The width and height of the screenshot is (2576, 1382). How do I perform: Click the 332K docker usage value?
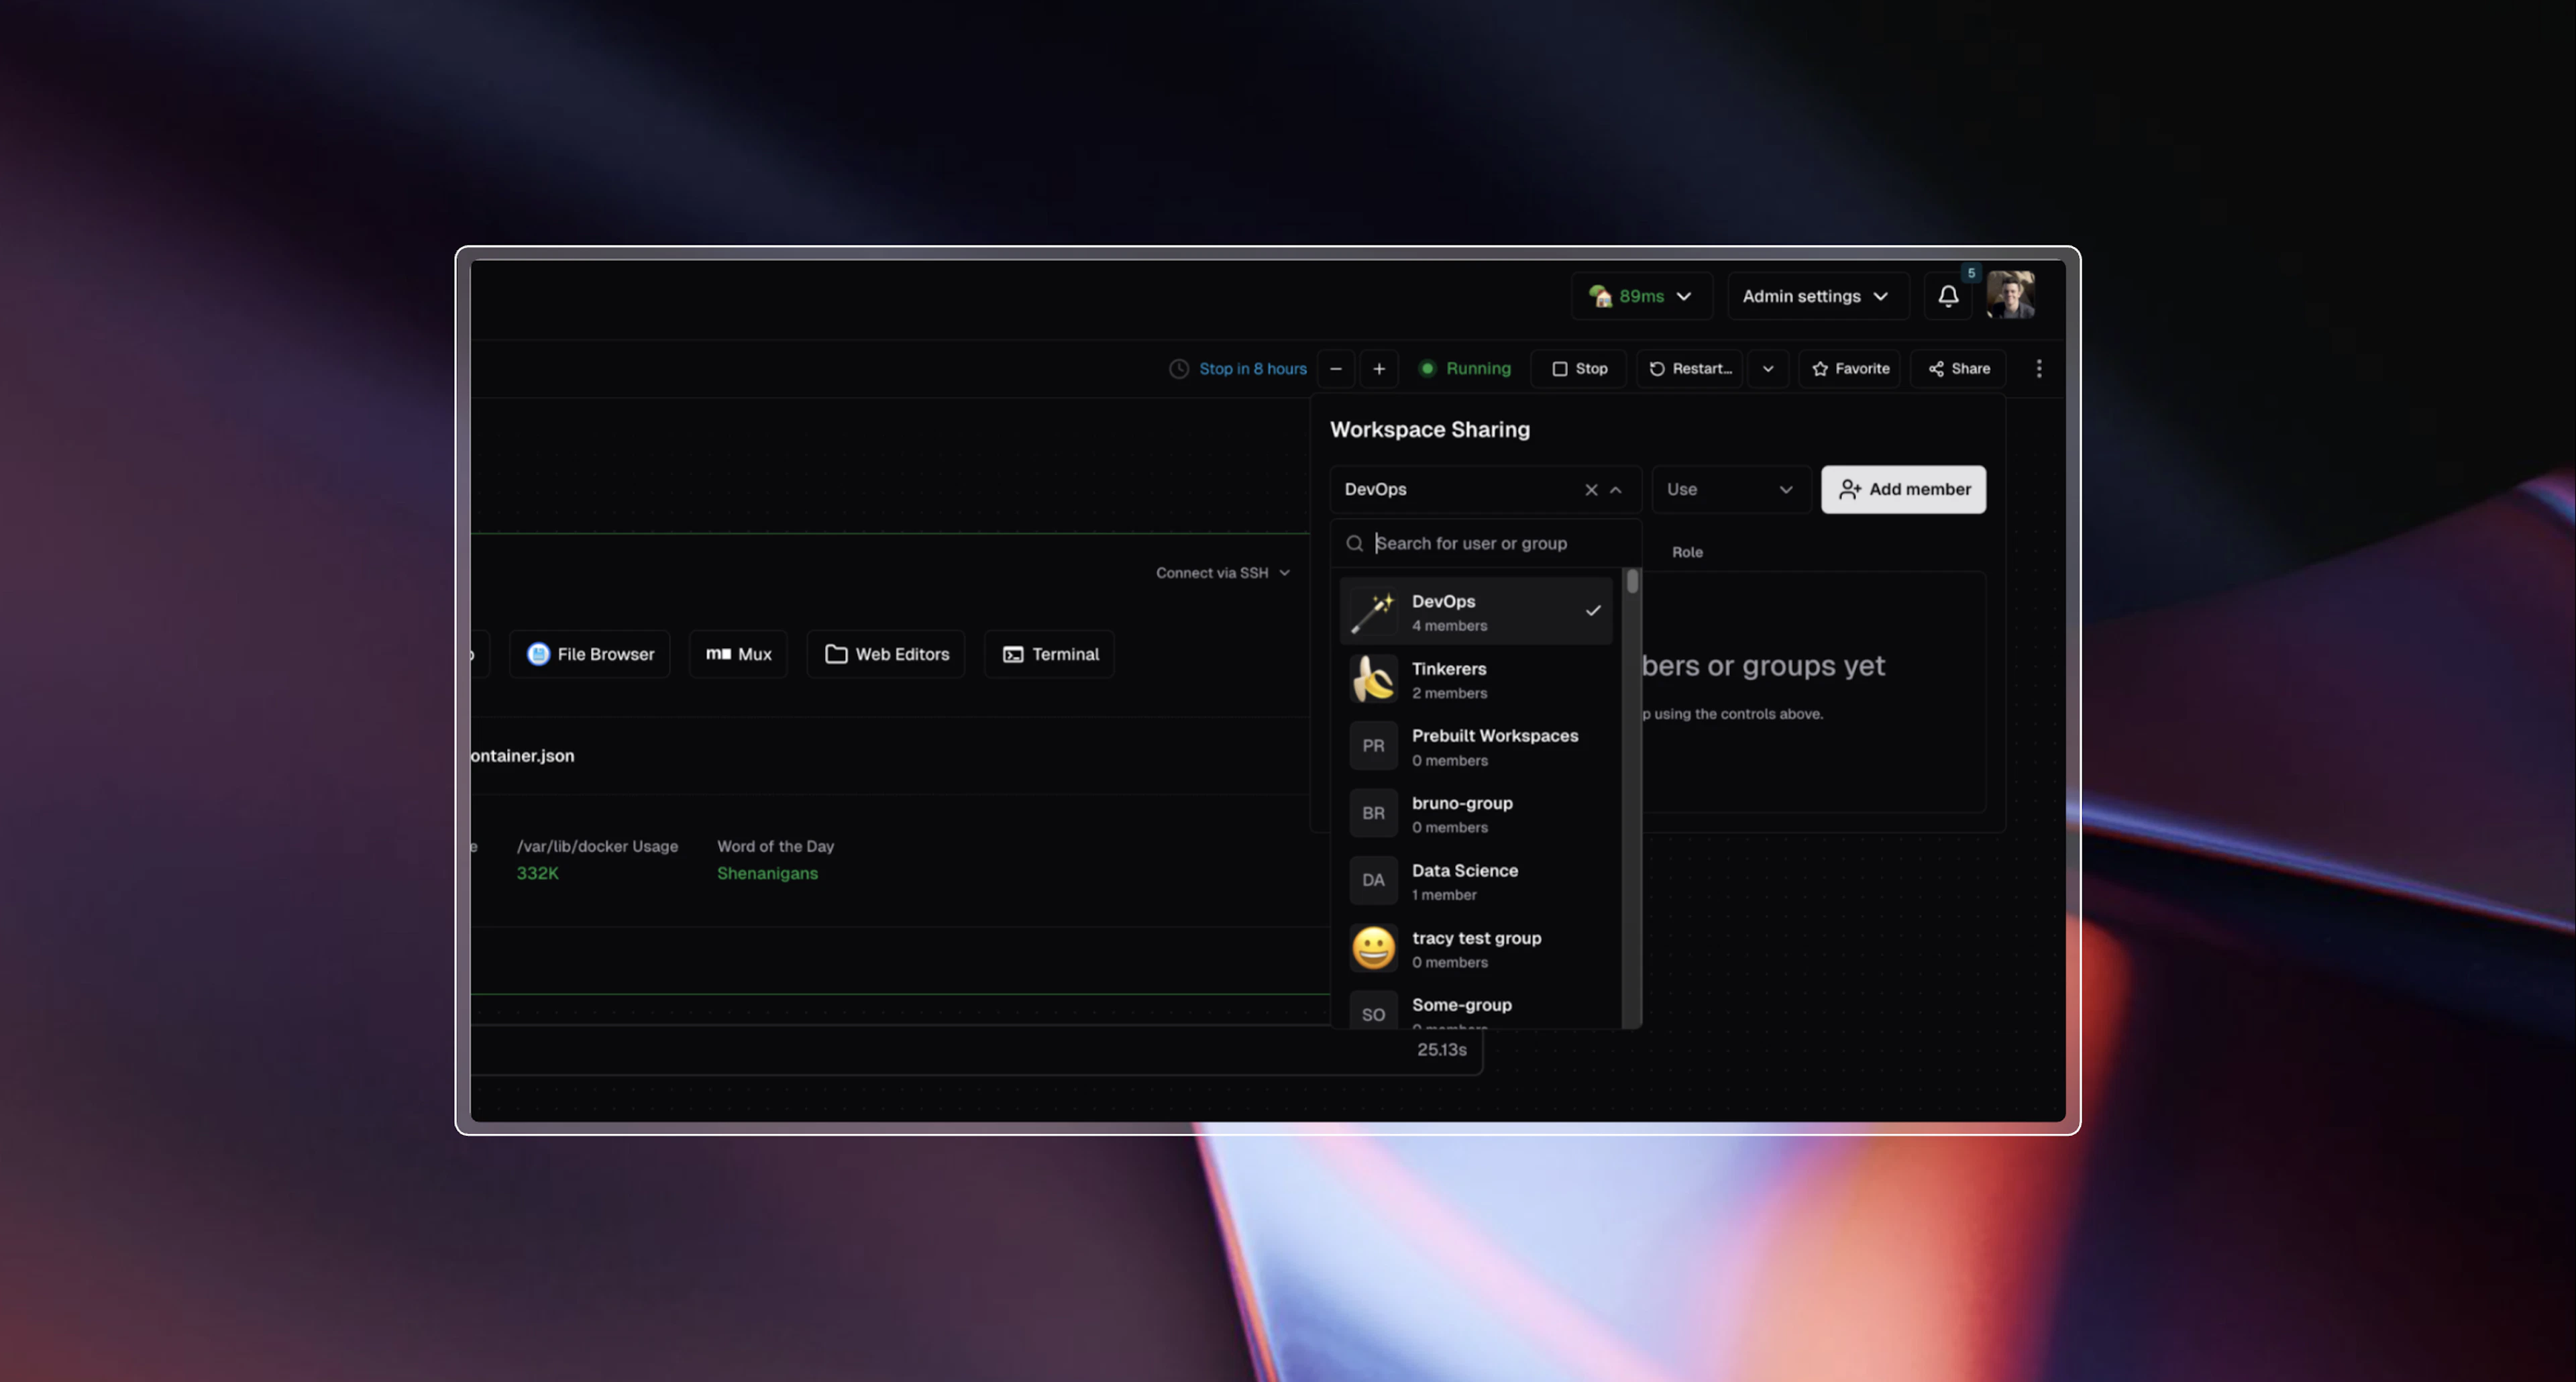(537, 874)
